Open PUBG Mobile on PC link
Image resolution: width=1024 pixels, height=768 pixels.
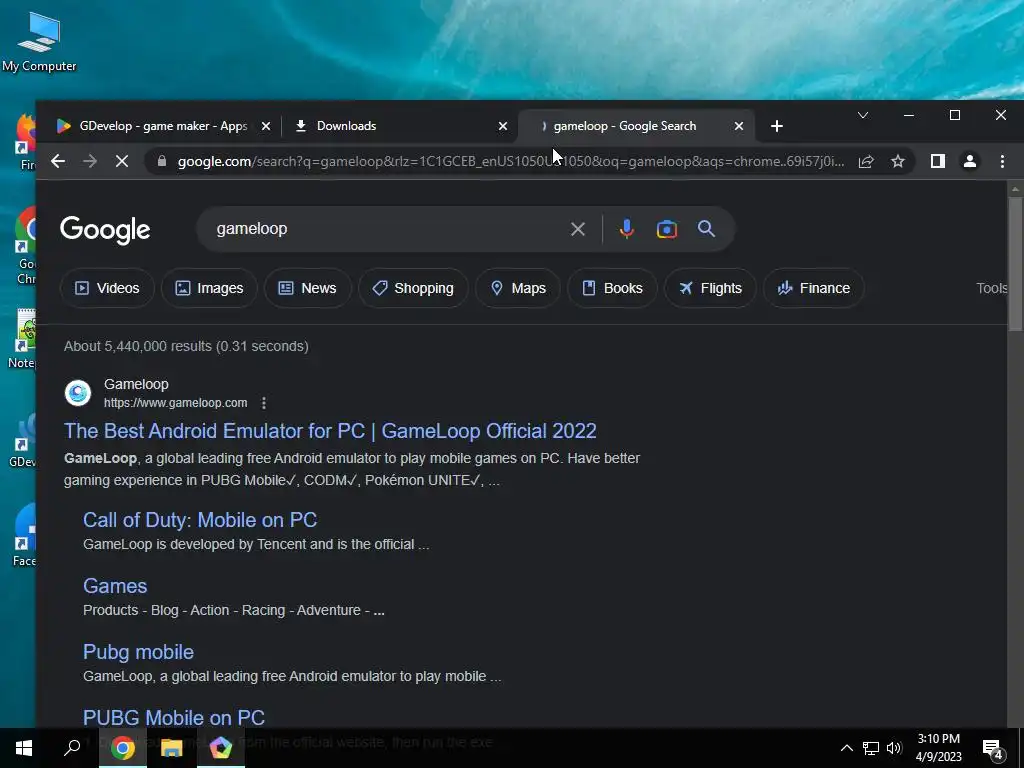(174, 717)
